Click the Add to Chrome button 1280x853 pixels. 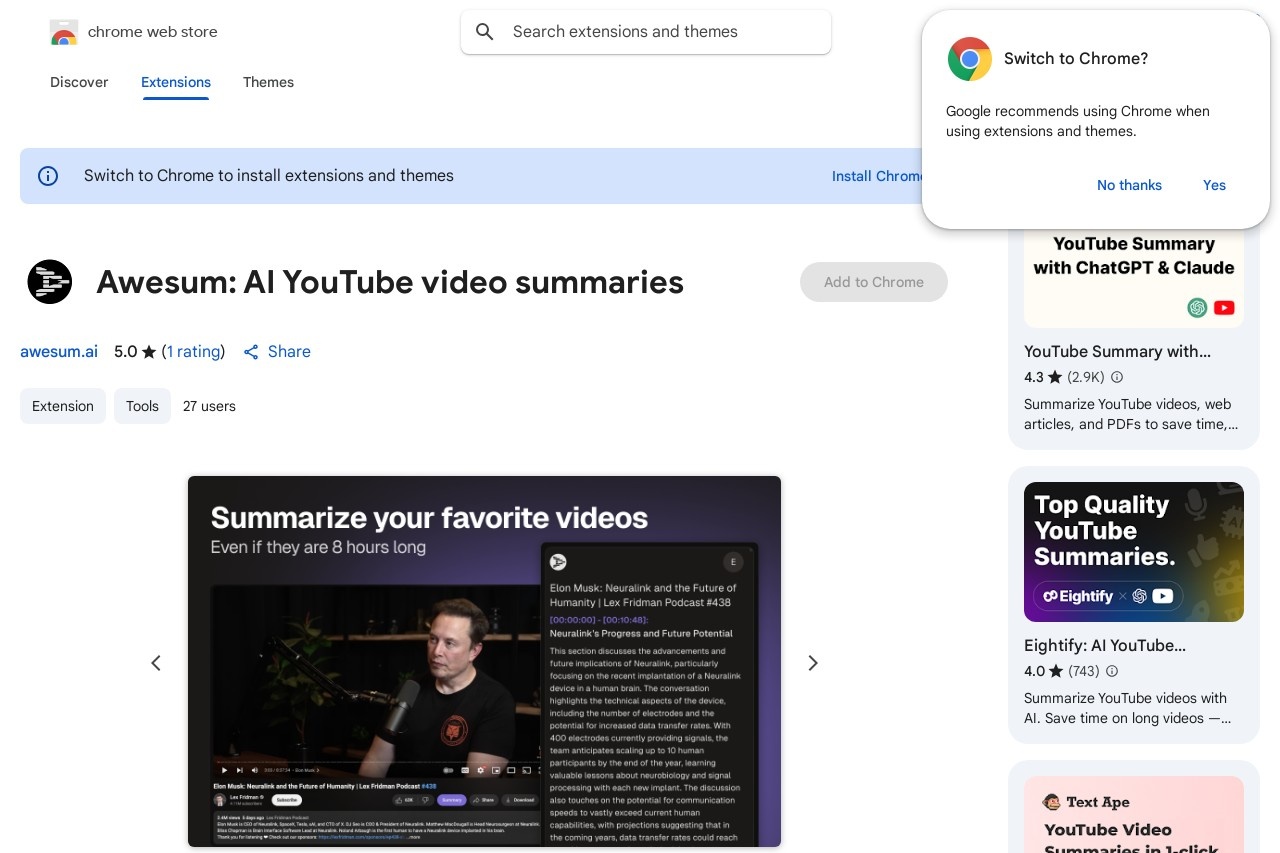[874, 282]
